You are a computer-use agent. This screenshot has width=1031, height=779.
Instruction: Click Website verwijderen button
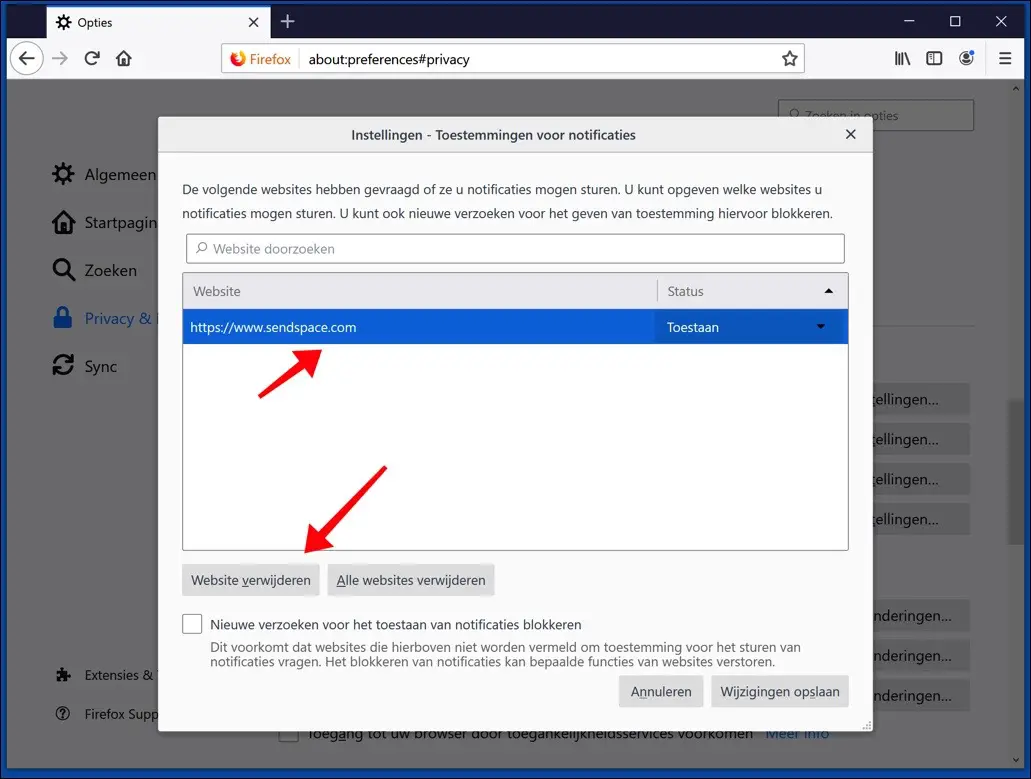click(x=251, y=580)
